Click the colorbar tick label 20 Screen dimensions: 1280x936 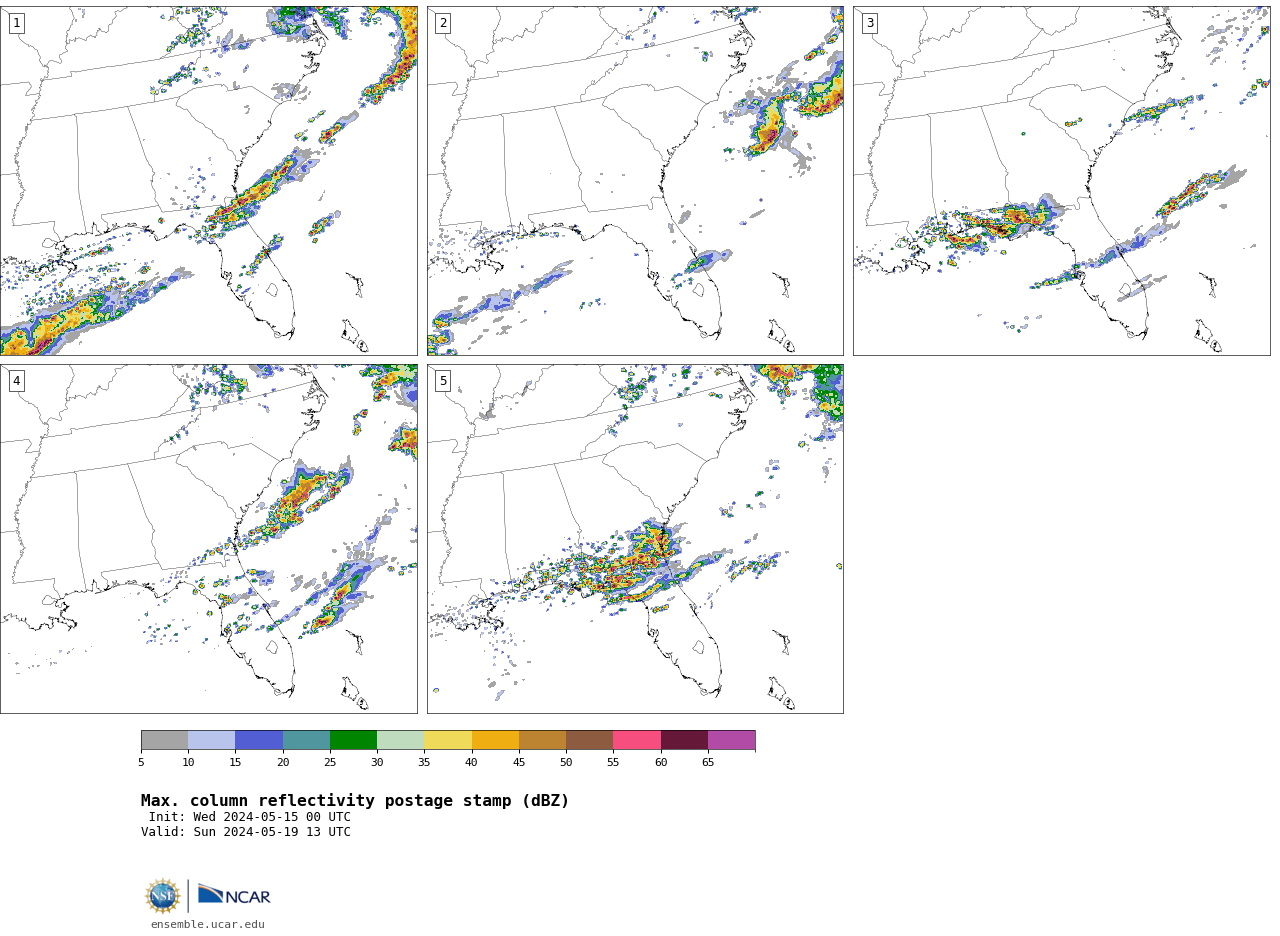pos(283,763)
